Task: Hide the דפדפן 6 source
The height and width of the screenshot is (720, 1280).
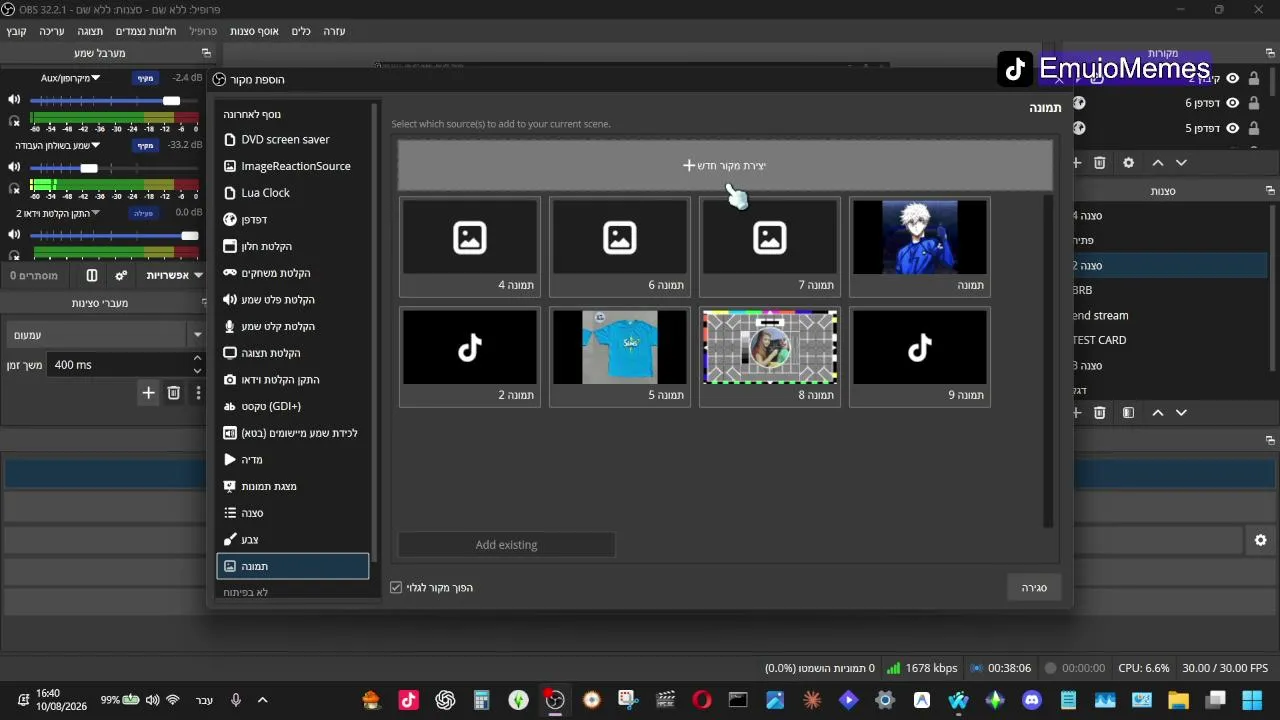Action: (1233, 103)
